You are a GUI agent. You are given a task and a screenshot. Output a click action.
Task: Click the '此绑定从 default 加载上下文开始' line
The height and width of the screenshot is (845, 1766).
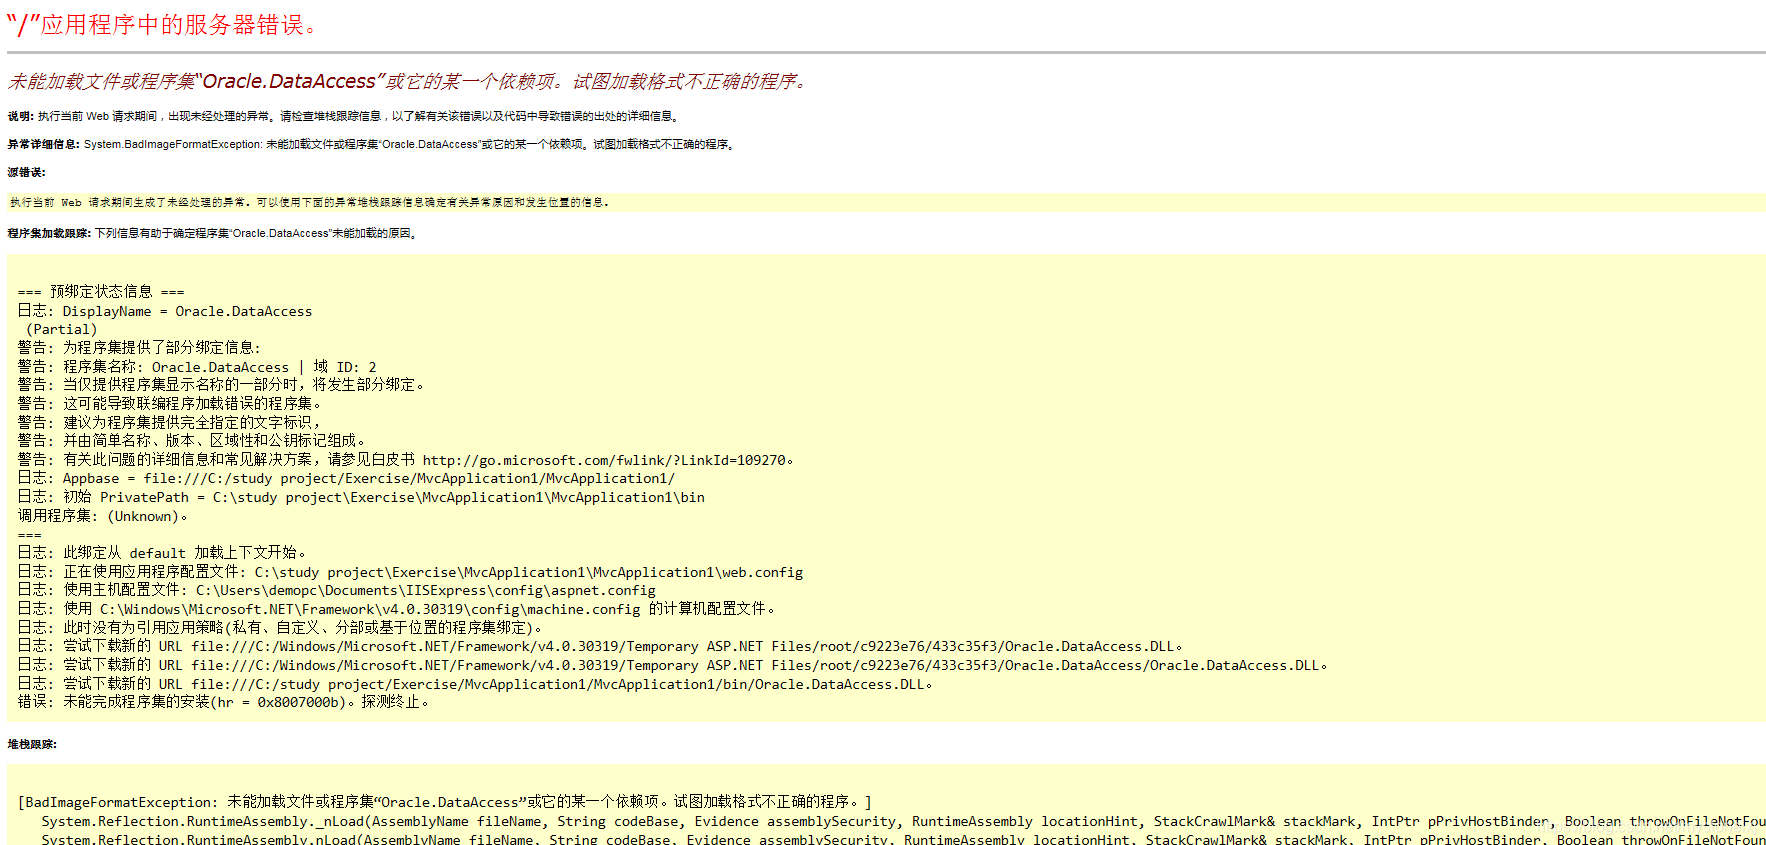pos(162,553)
